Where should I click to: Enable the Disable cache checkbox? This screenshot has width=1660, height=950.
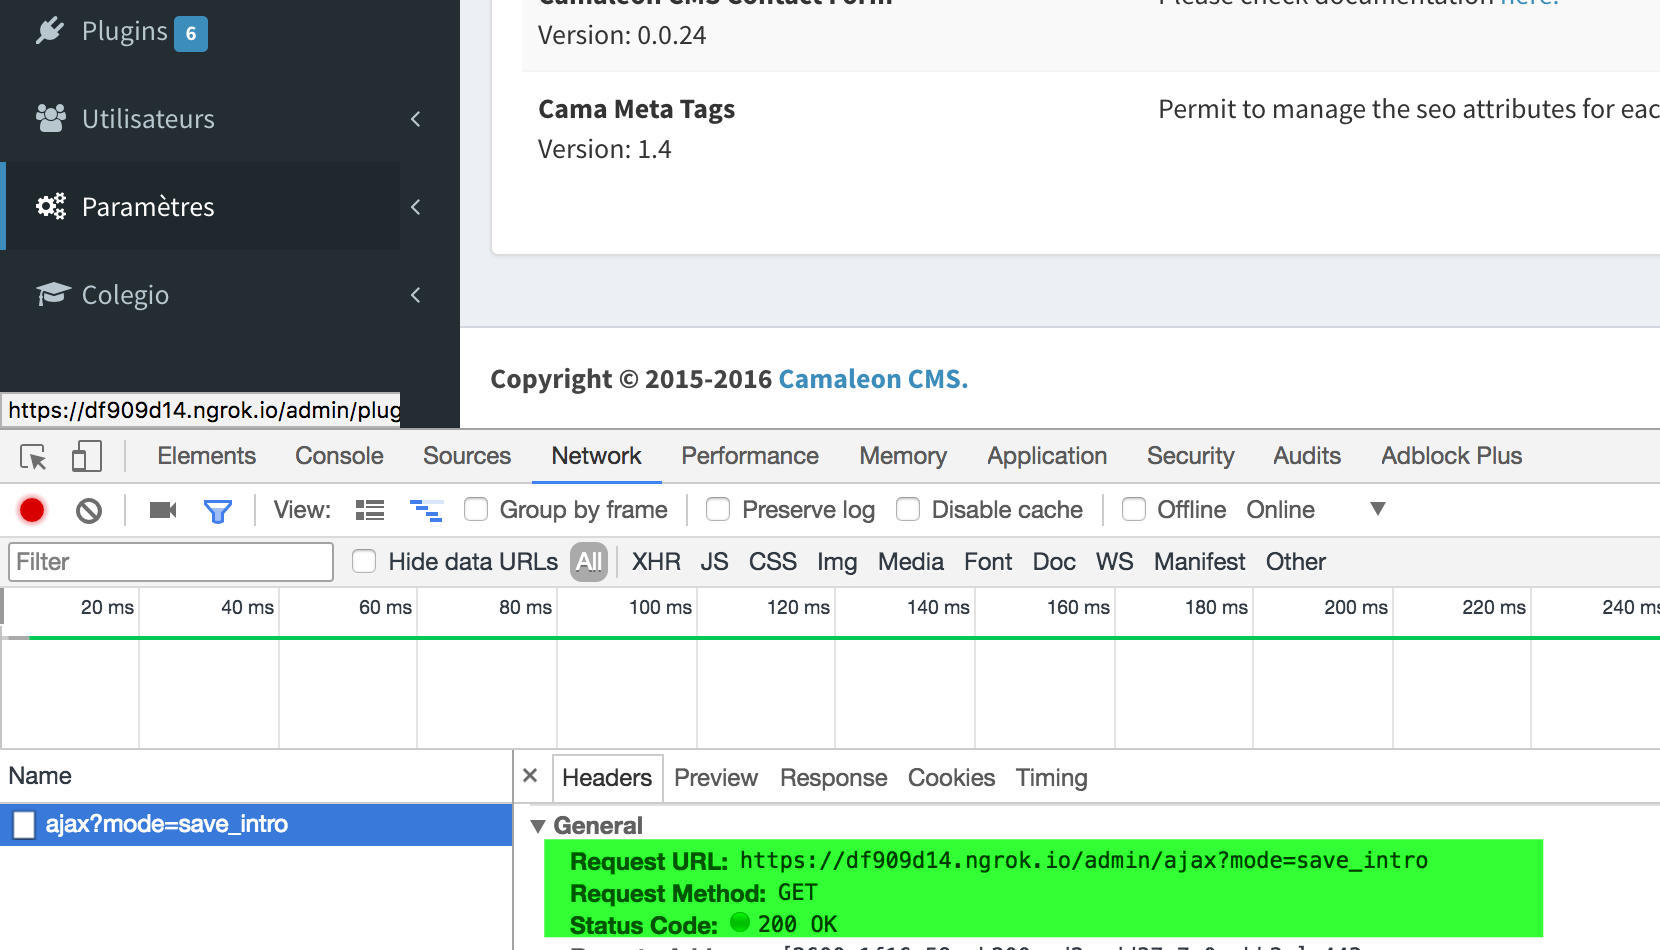click(908, 509)
